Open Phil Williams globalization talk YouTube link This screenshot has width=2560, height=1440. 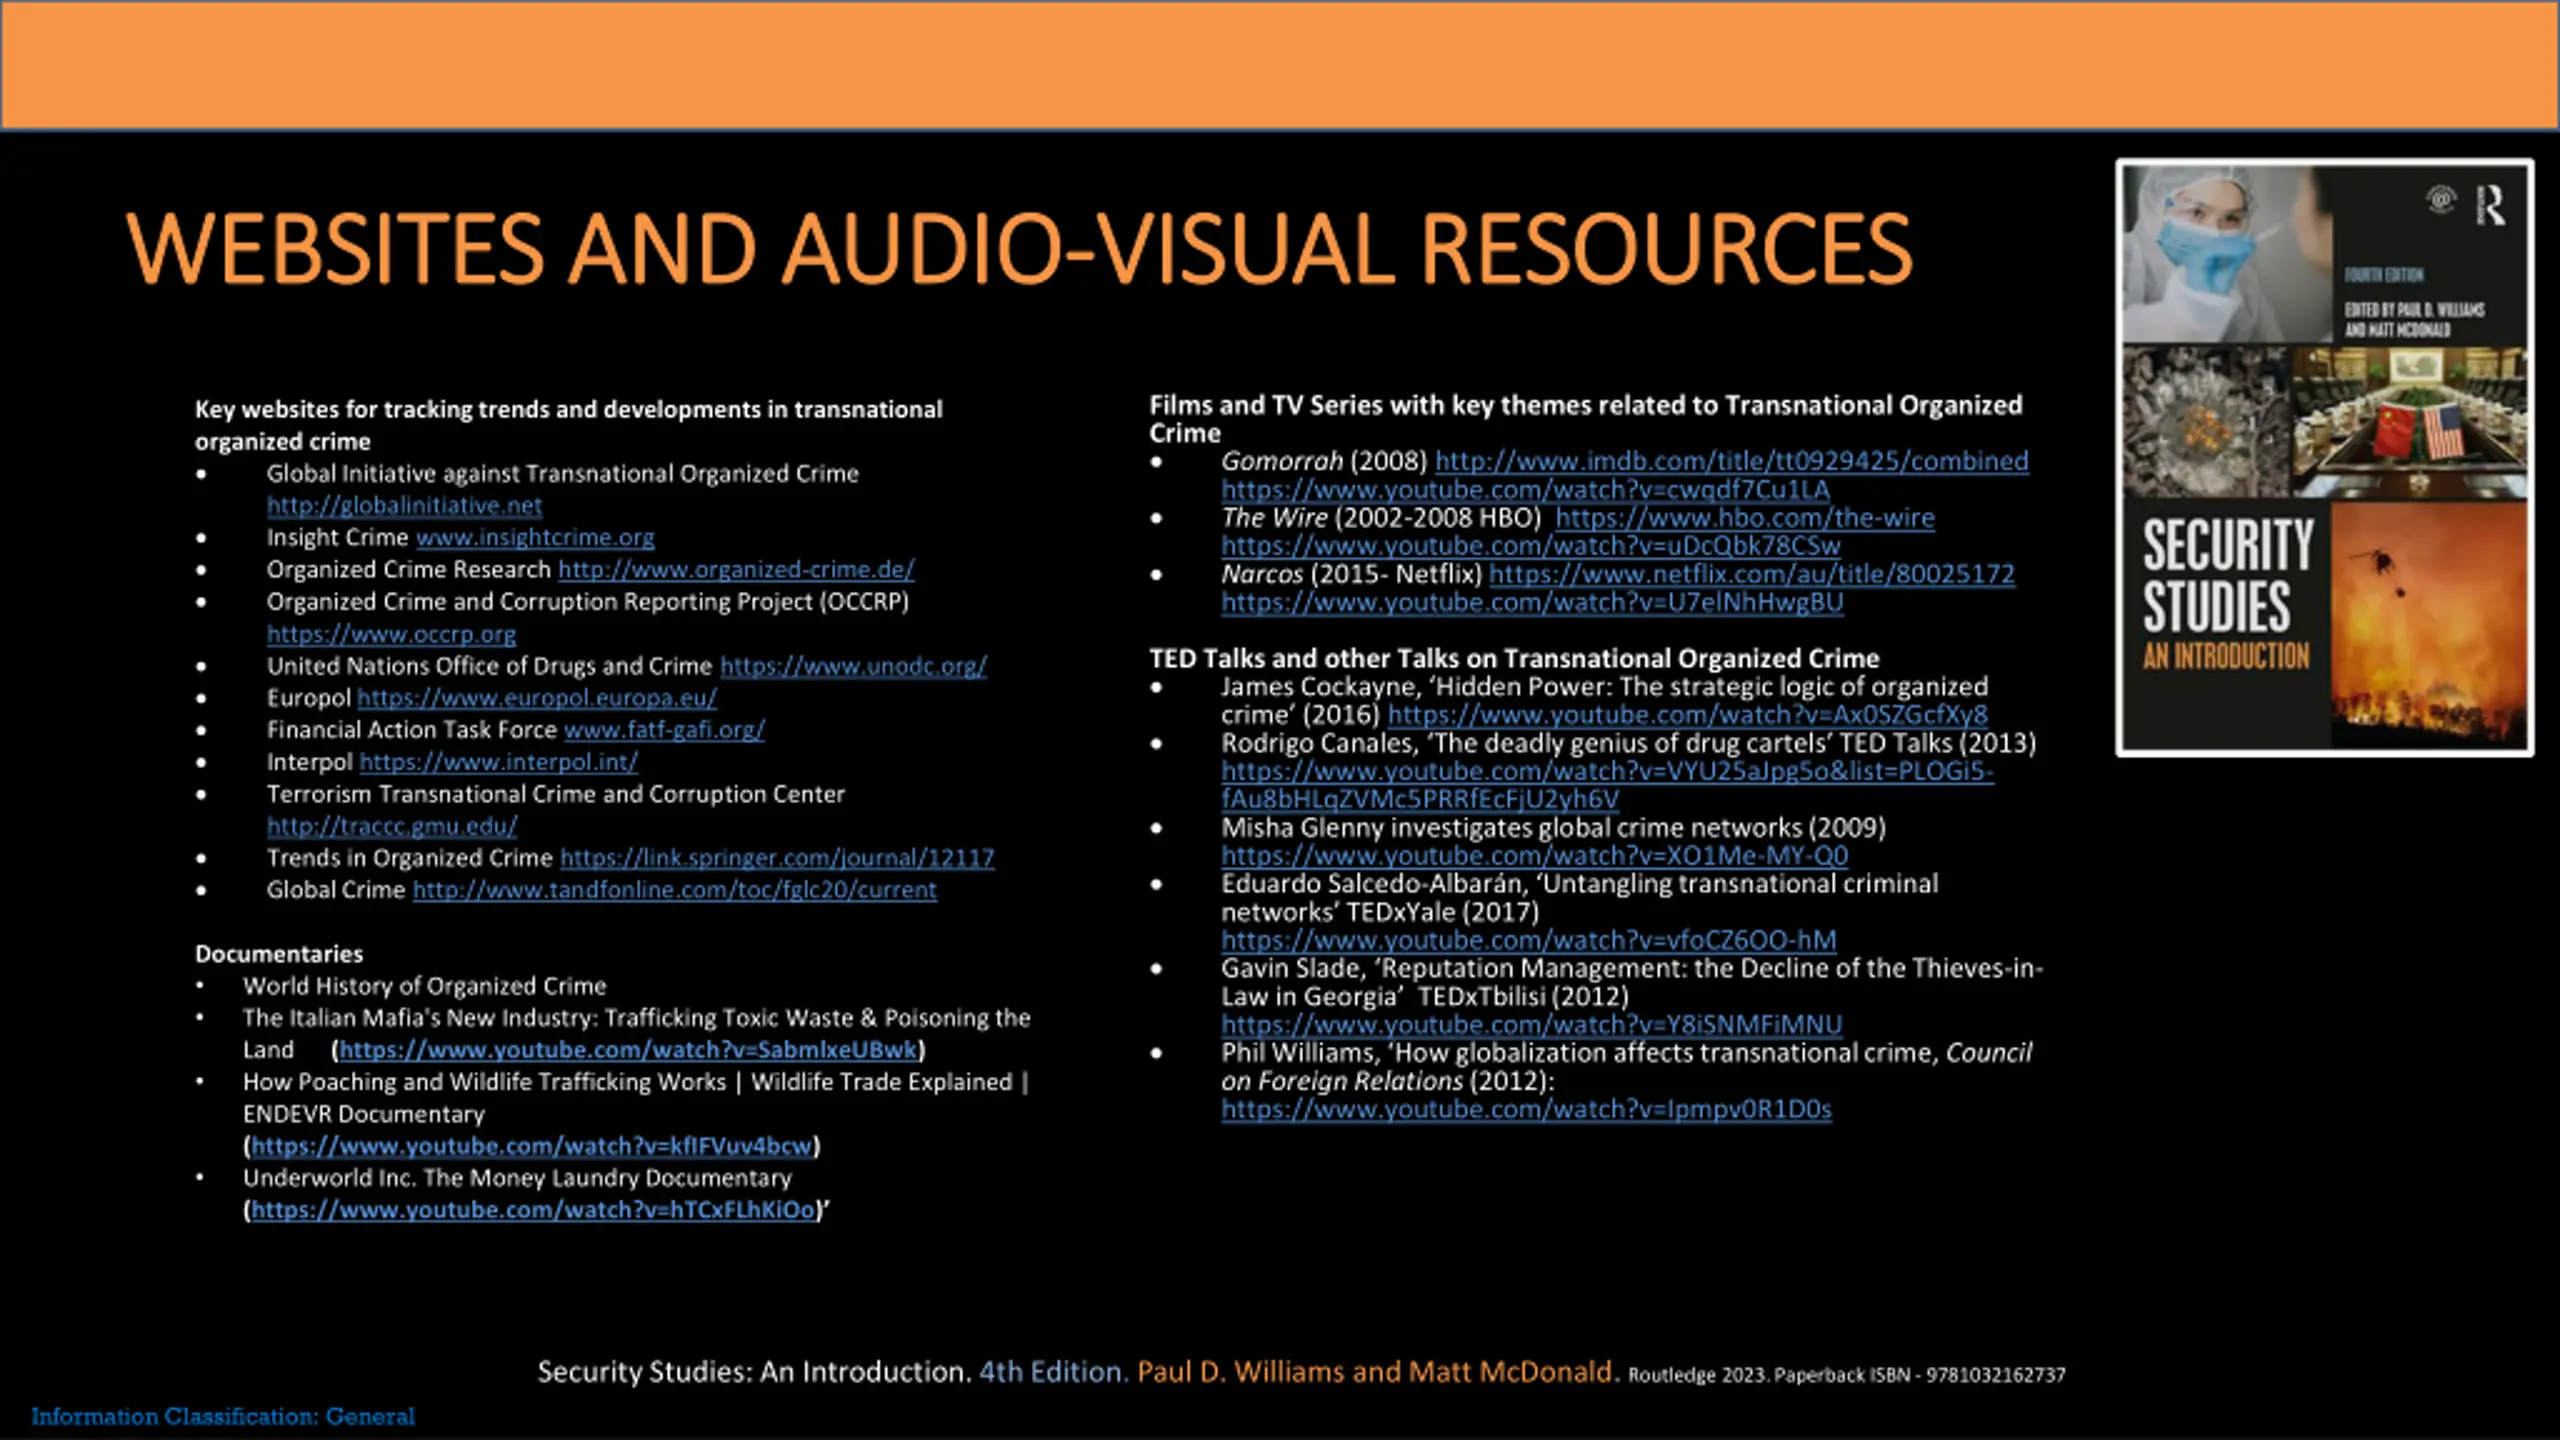point(1526,1110)
